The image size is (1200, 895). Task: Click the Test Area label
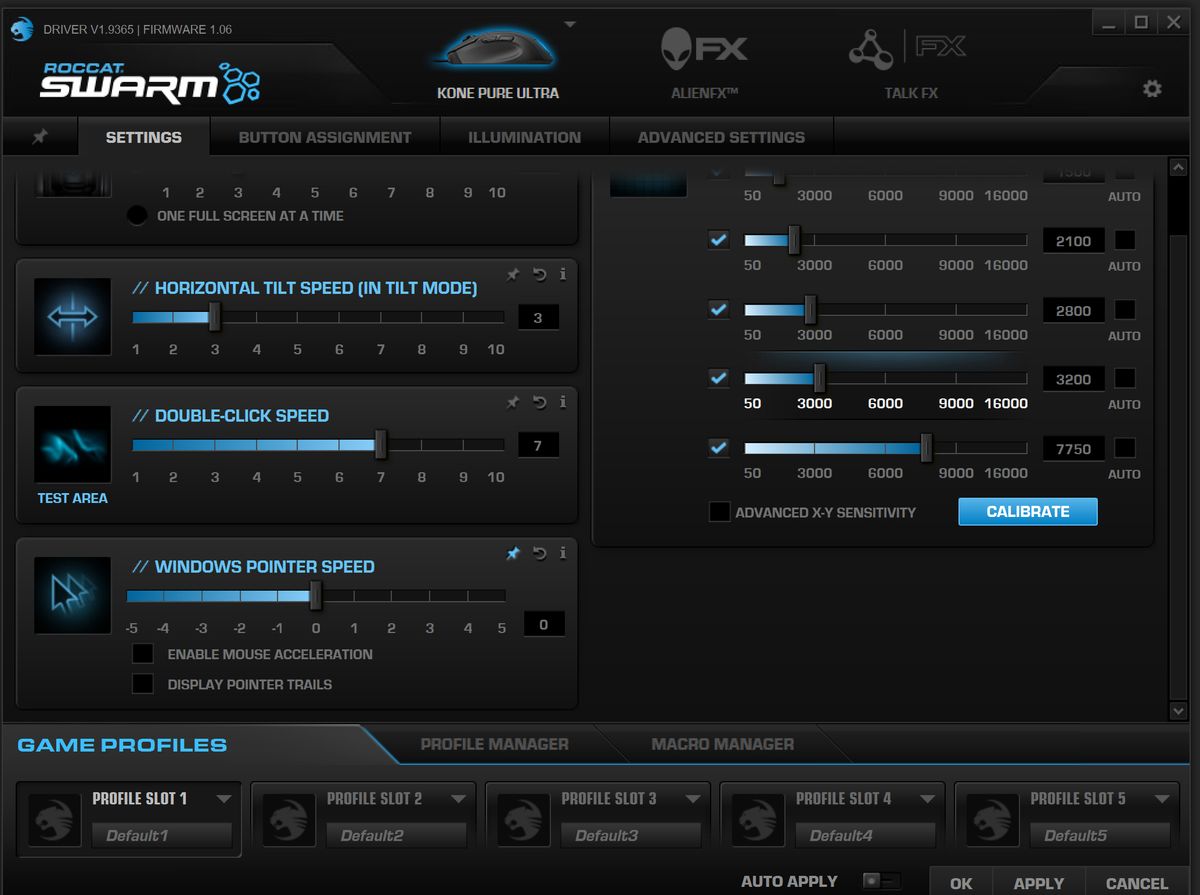(72, 497)
